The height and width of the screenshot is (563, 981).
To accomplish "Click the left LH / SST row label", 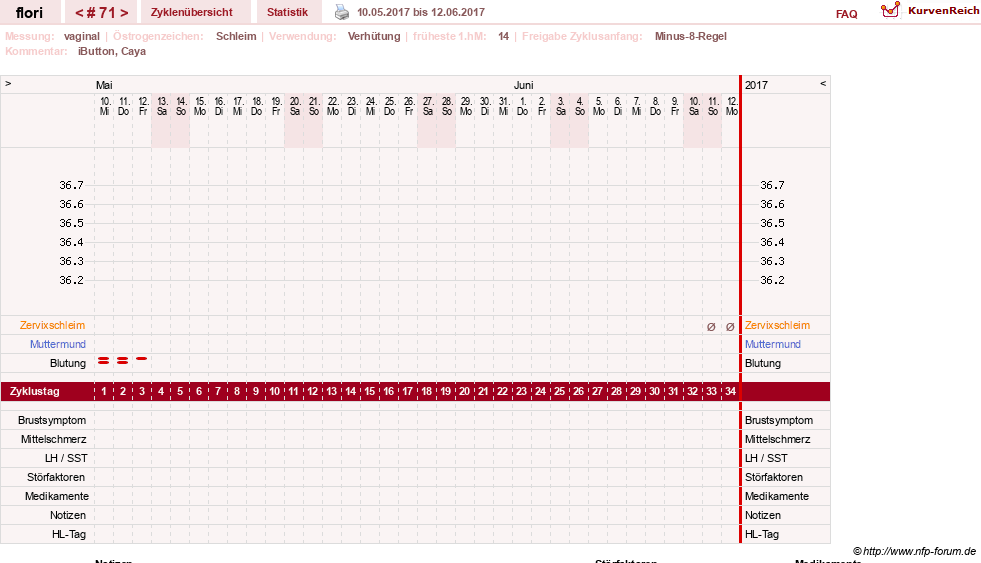I will (66, 459).
